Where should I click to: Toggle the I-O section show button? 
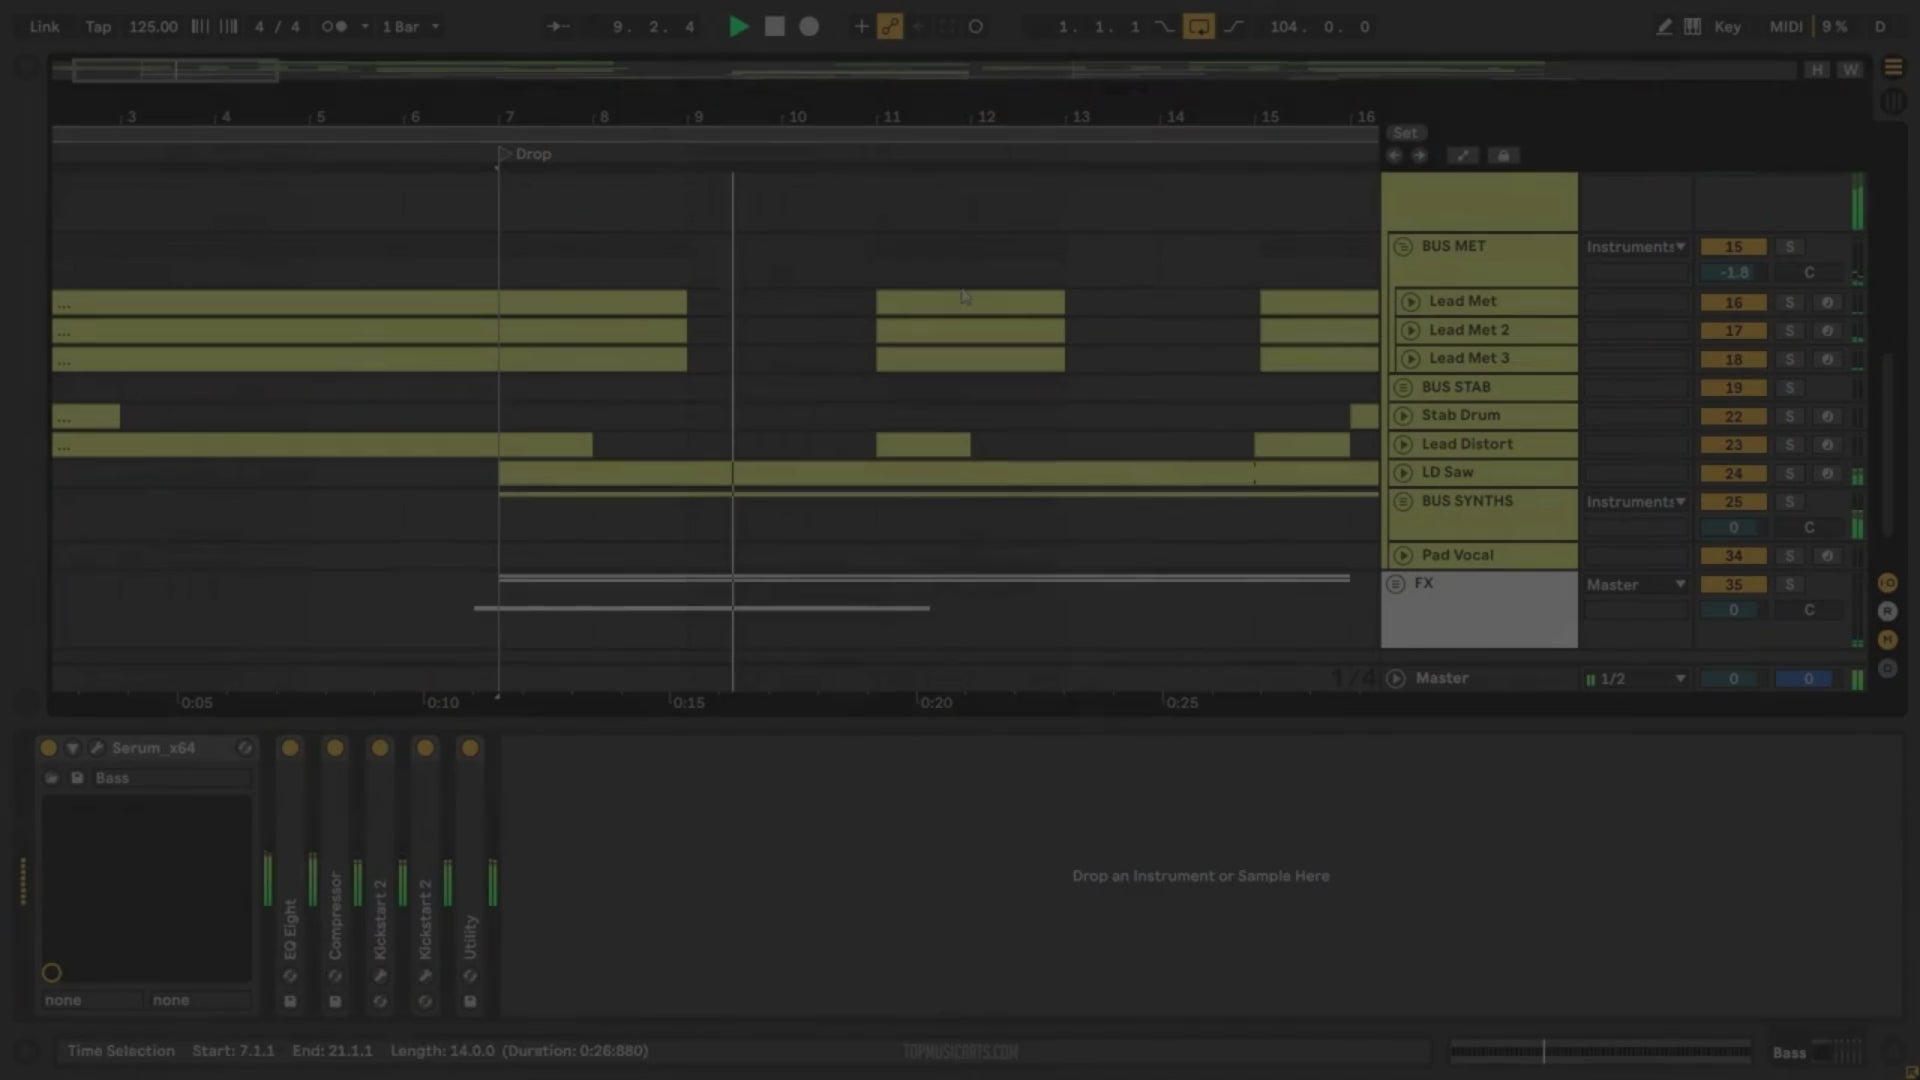click(1887, 583)
